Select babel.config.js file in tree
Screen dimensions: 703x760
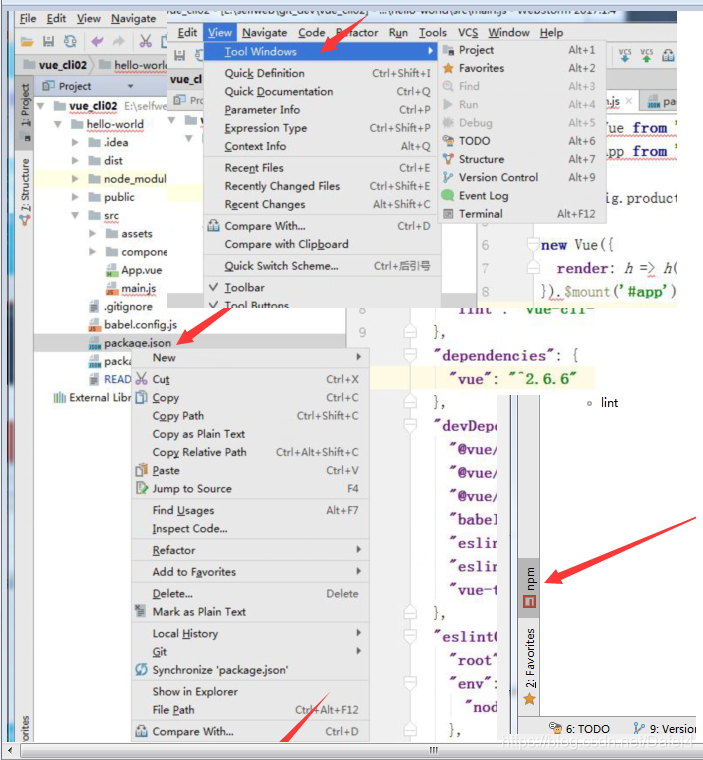pos(132,325)
